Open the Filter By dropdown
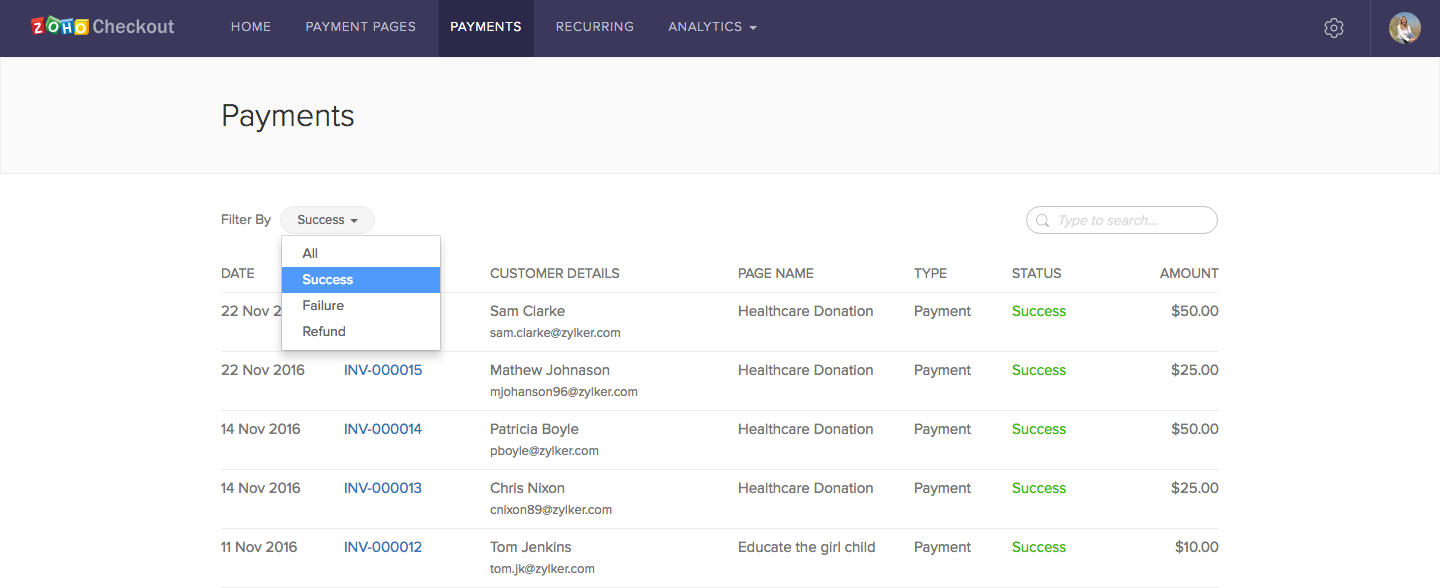The width and height of the screenshot is (1440, 588). click(x=327, y=219)
